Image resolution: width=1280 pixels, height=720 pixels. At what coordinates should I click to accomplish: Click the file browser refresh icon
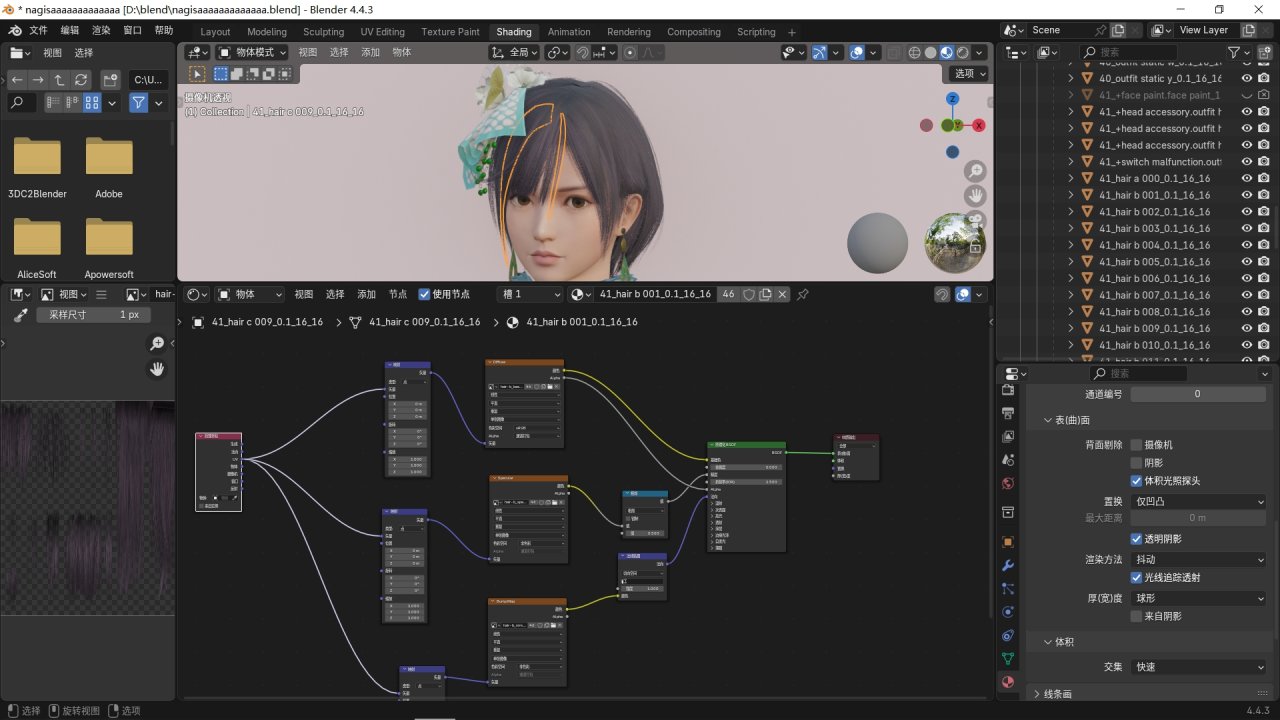tap(81, 79)
